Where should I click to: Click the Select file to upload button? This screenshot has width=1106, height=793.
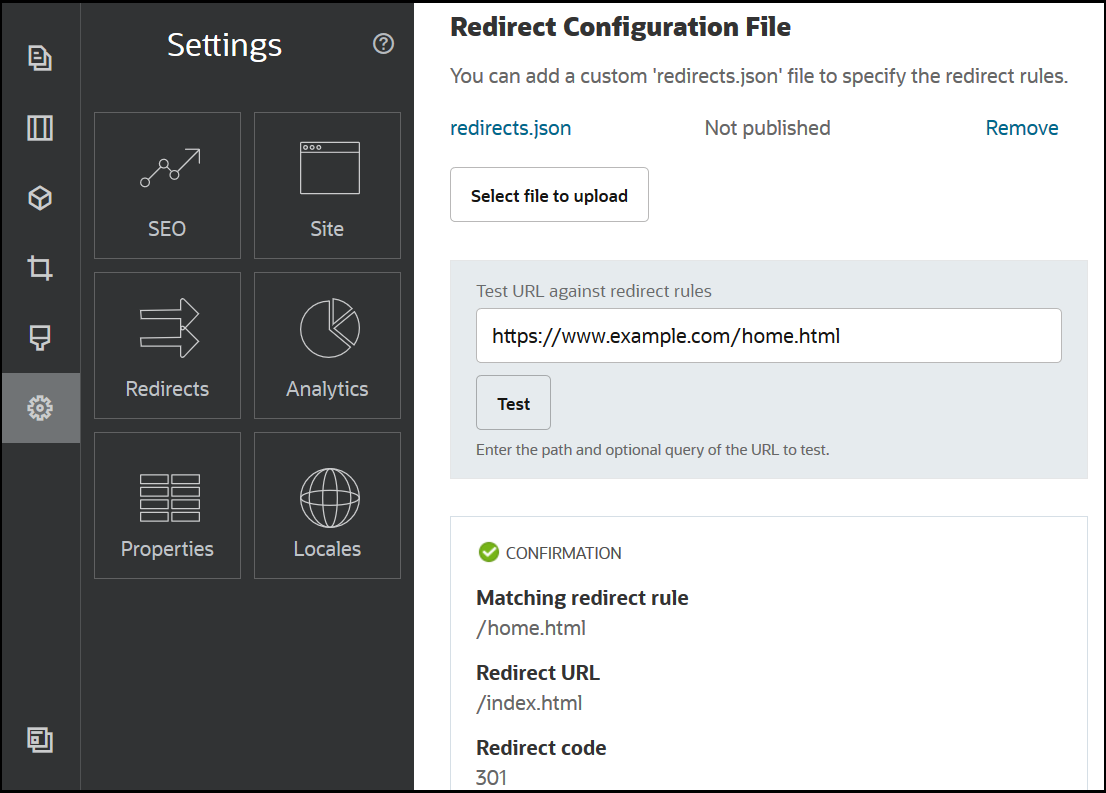(549, 195)
